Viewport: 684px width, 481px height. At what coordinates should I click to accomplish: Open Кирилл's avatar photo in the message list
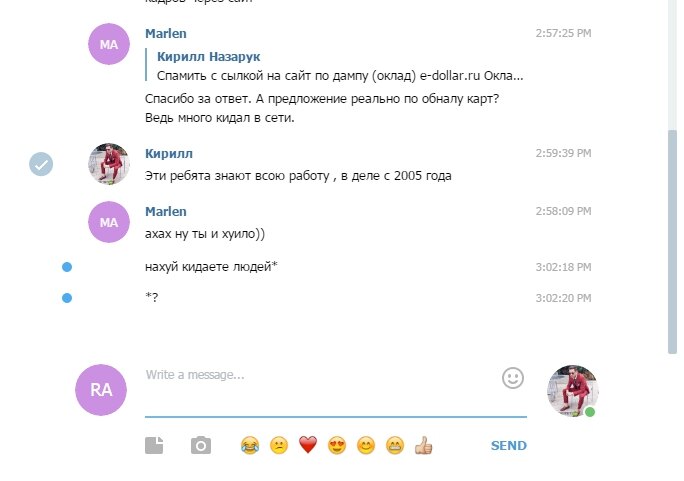(109, 164)
